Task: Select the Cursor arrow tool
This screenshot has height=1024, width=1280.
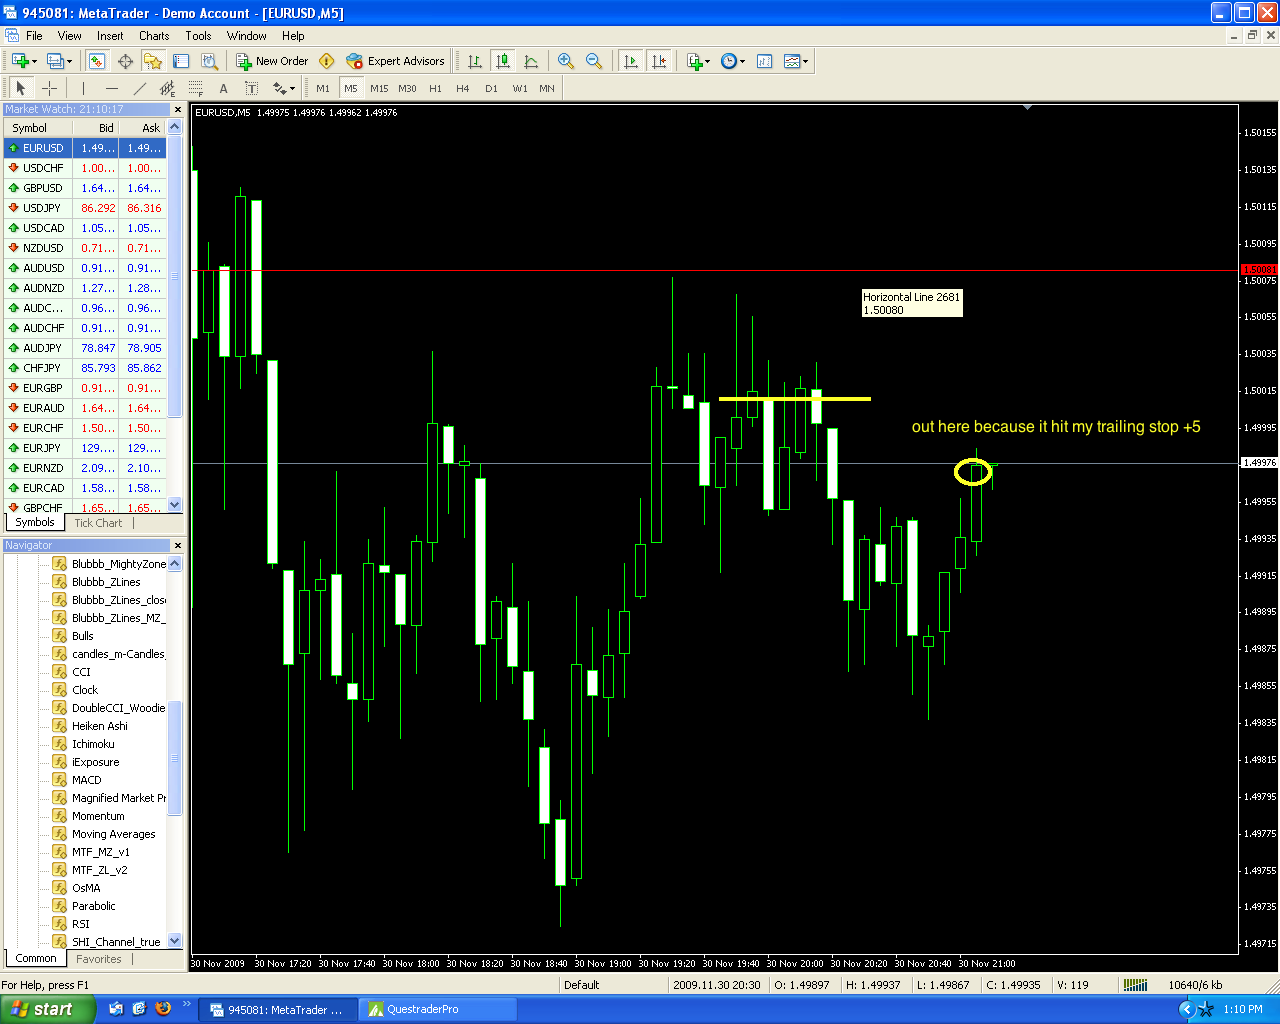Action: tap(21, 88)
